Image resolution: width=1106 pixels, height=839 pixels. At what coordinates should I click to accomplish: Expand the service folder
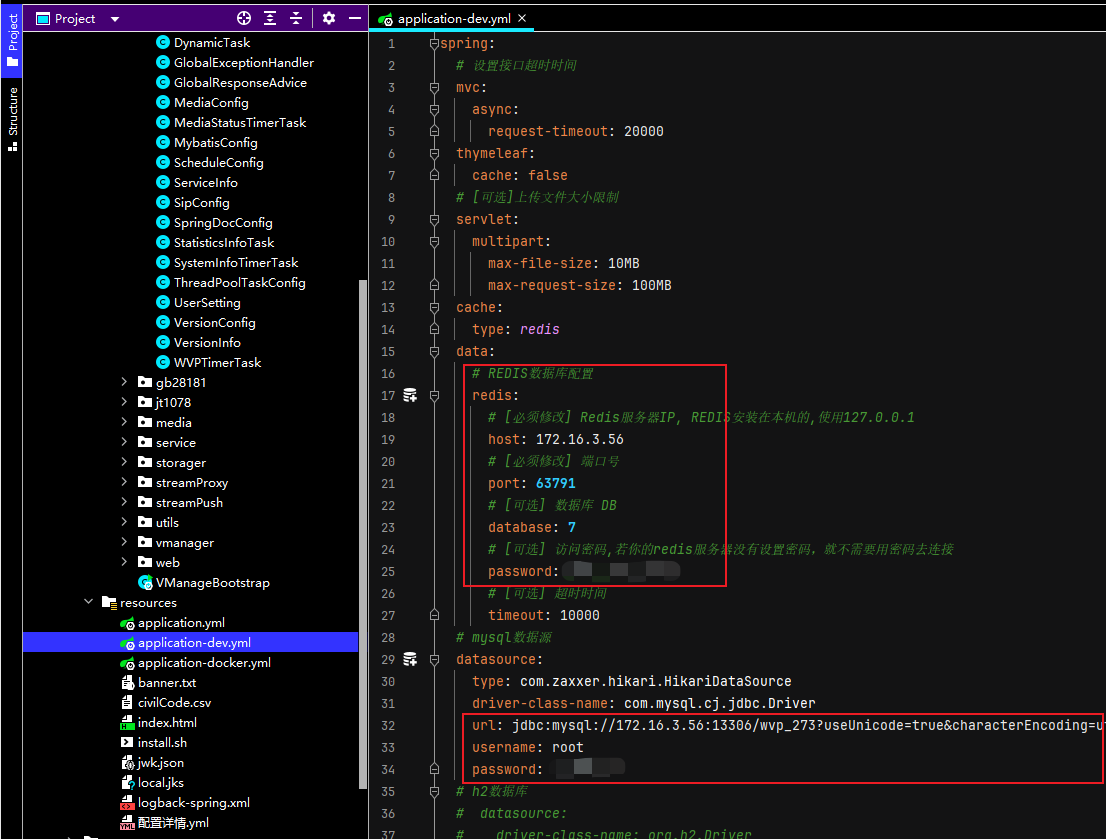[124, 442]
